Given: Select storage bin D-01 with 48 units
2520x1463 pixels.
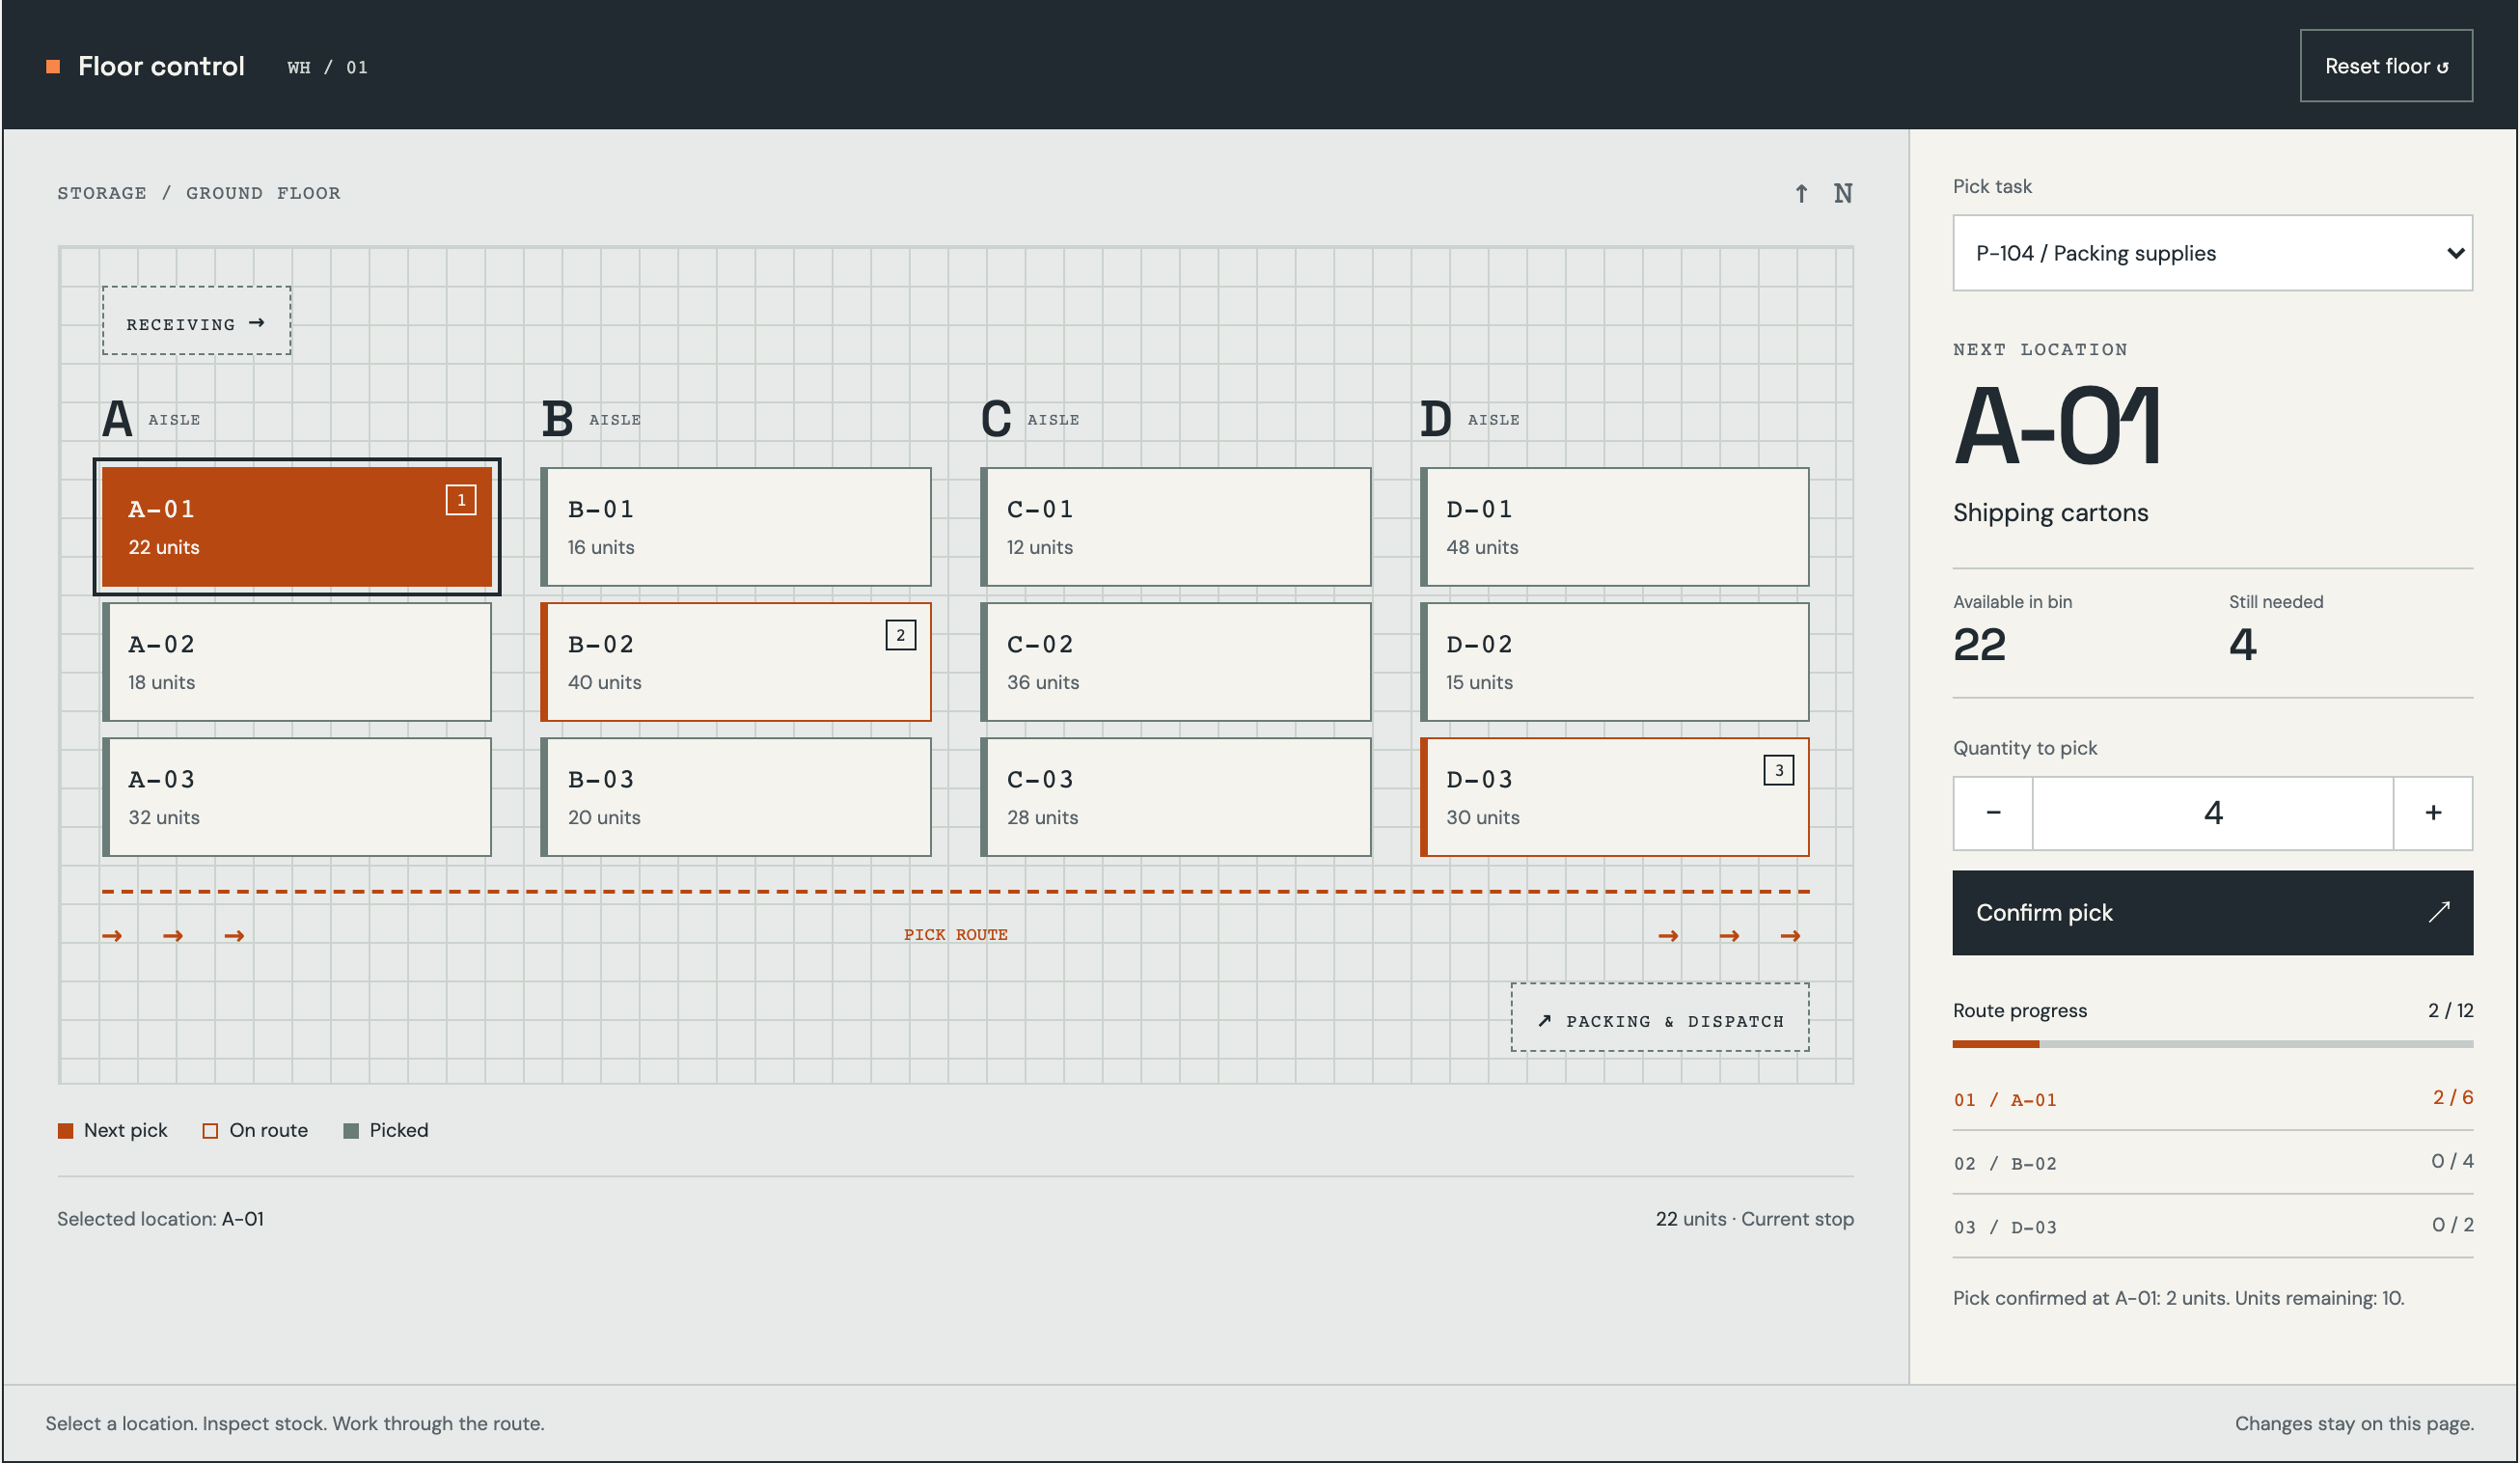Looking at the screenshot, I should (1614, 527).
